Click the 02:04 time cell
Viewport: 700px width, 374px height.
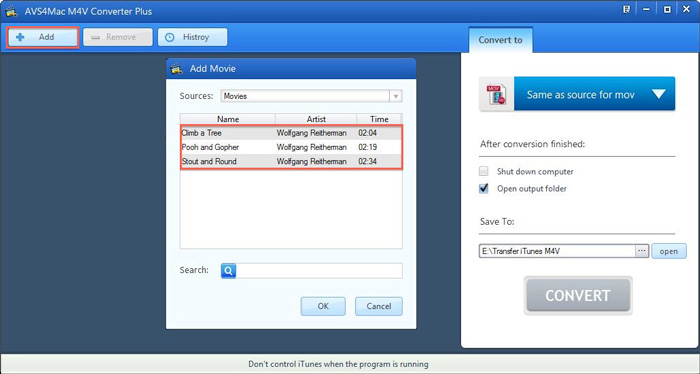(x=367, y=133)
